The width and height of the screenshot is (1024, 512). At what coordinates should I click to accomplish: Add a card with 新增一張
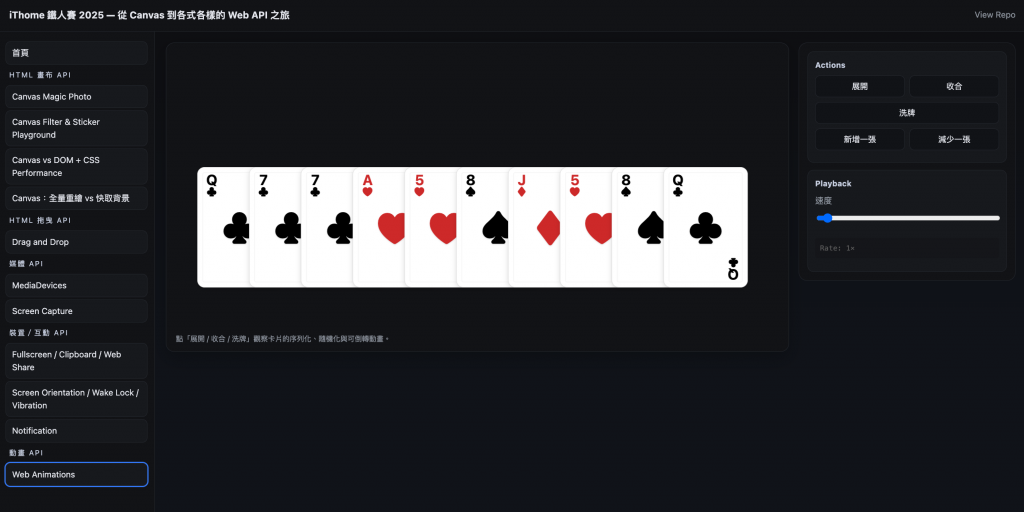coord(859,139)
